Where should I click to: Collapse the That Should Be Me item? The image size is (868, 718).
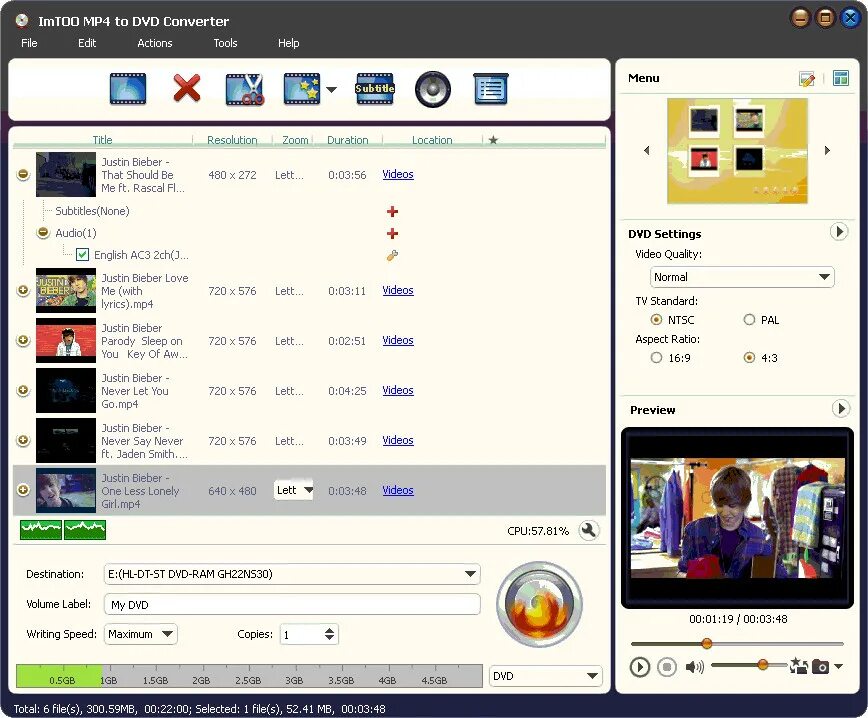coord(23,174)
